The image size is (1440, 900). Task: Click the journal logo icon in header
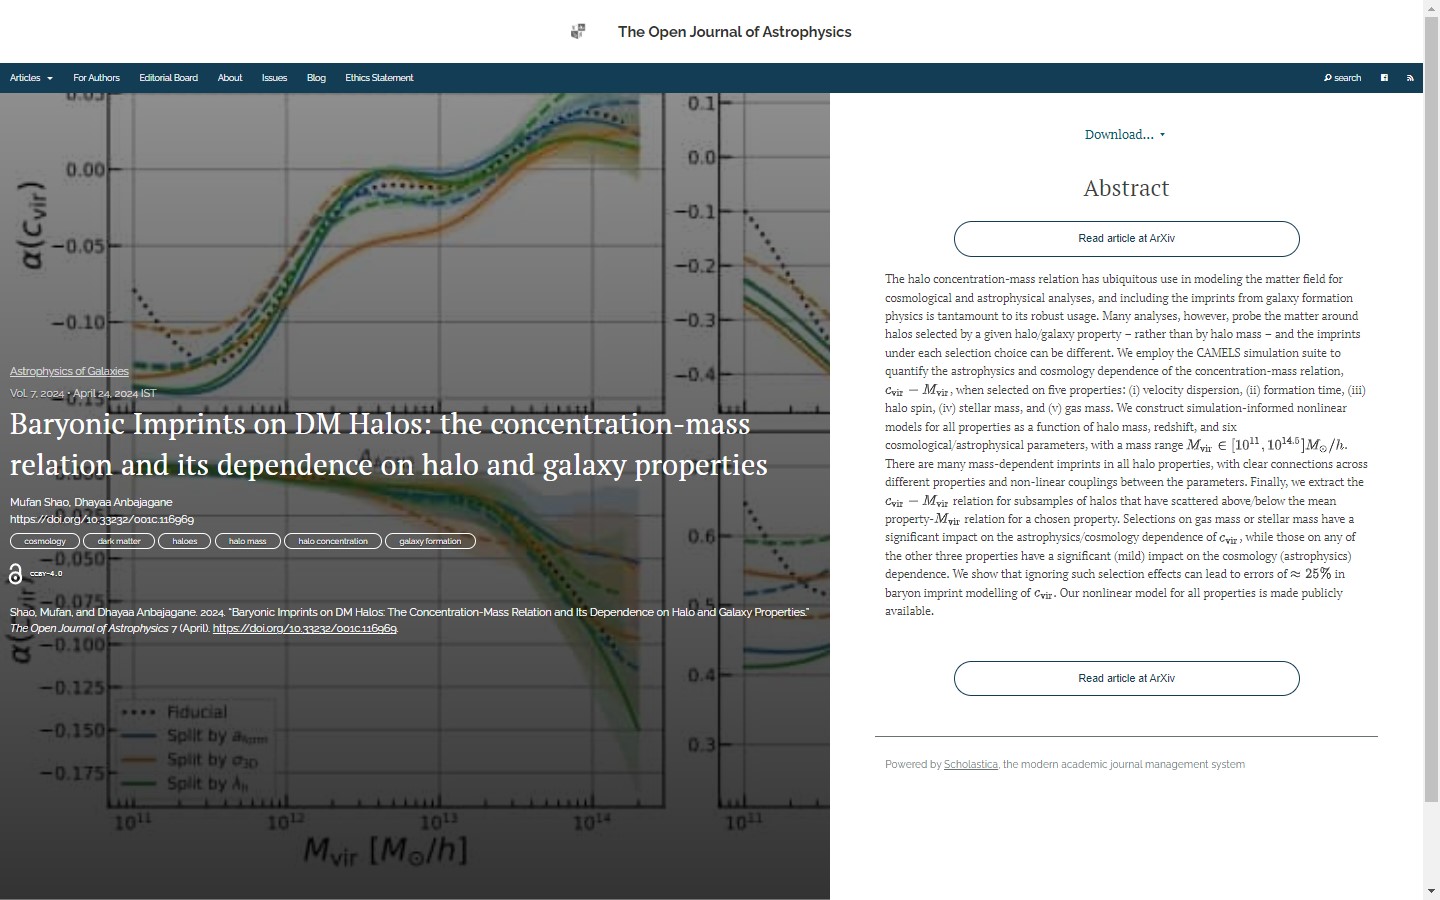tap(578, 32)
